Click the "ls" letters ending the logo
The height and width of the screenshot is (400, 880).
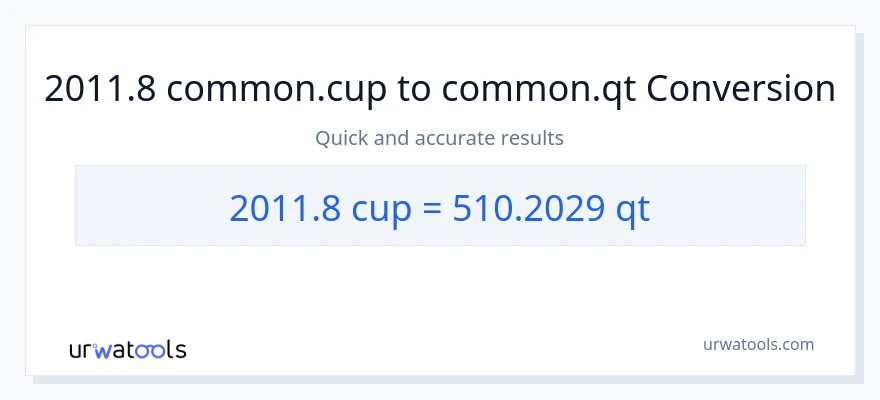pos(177,350)
